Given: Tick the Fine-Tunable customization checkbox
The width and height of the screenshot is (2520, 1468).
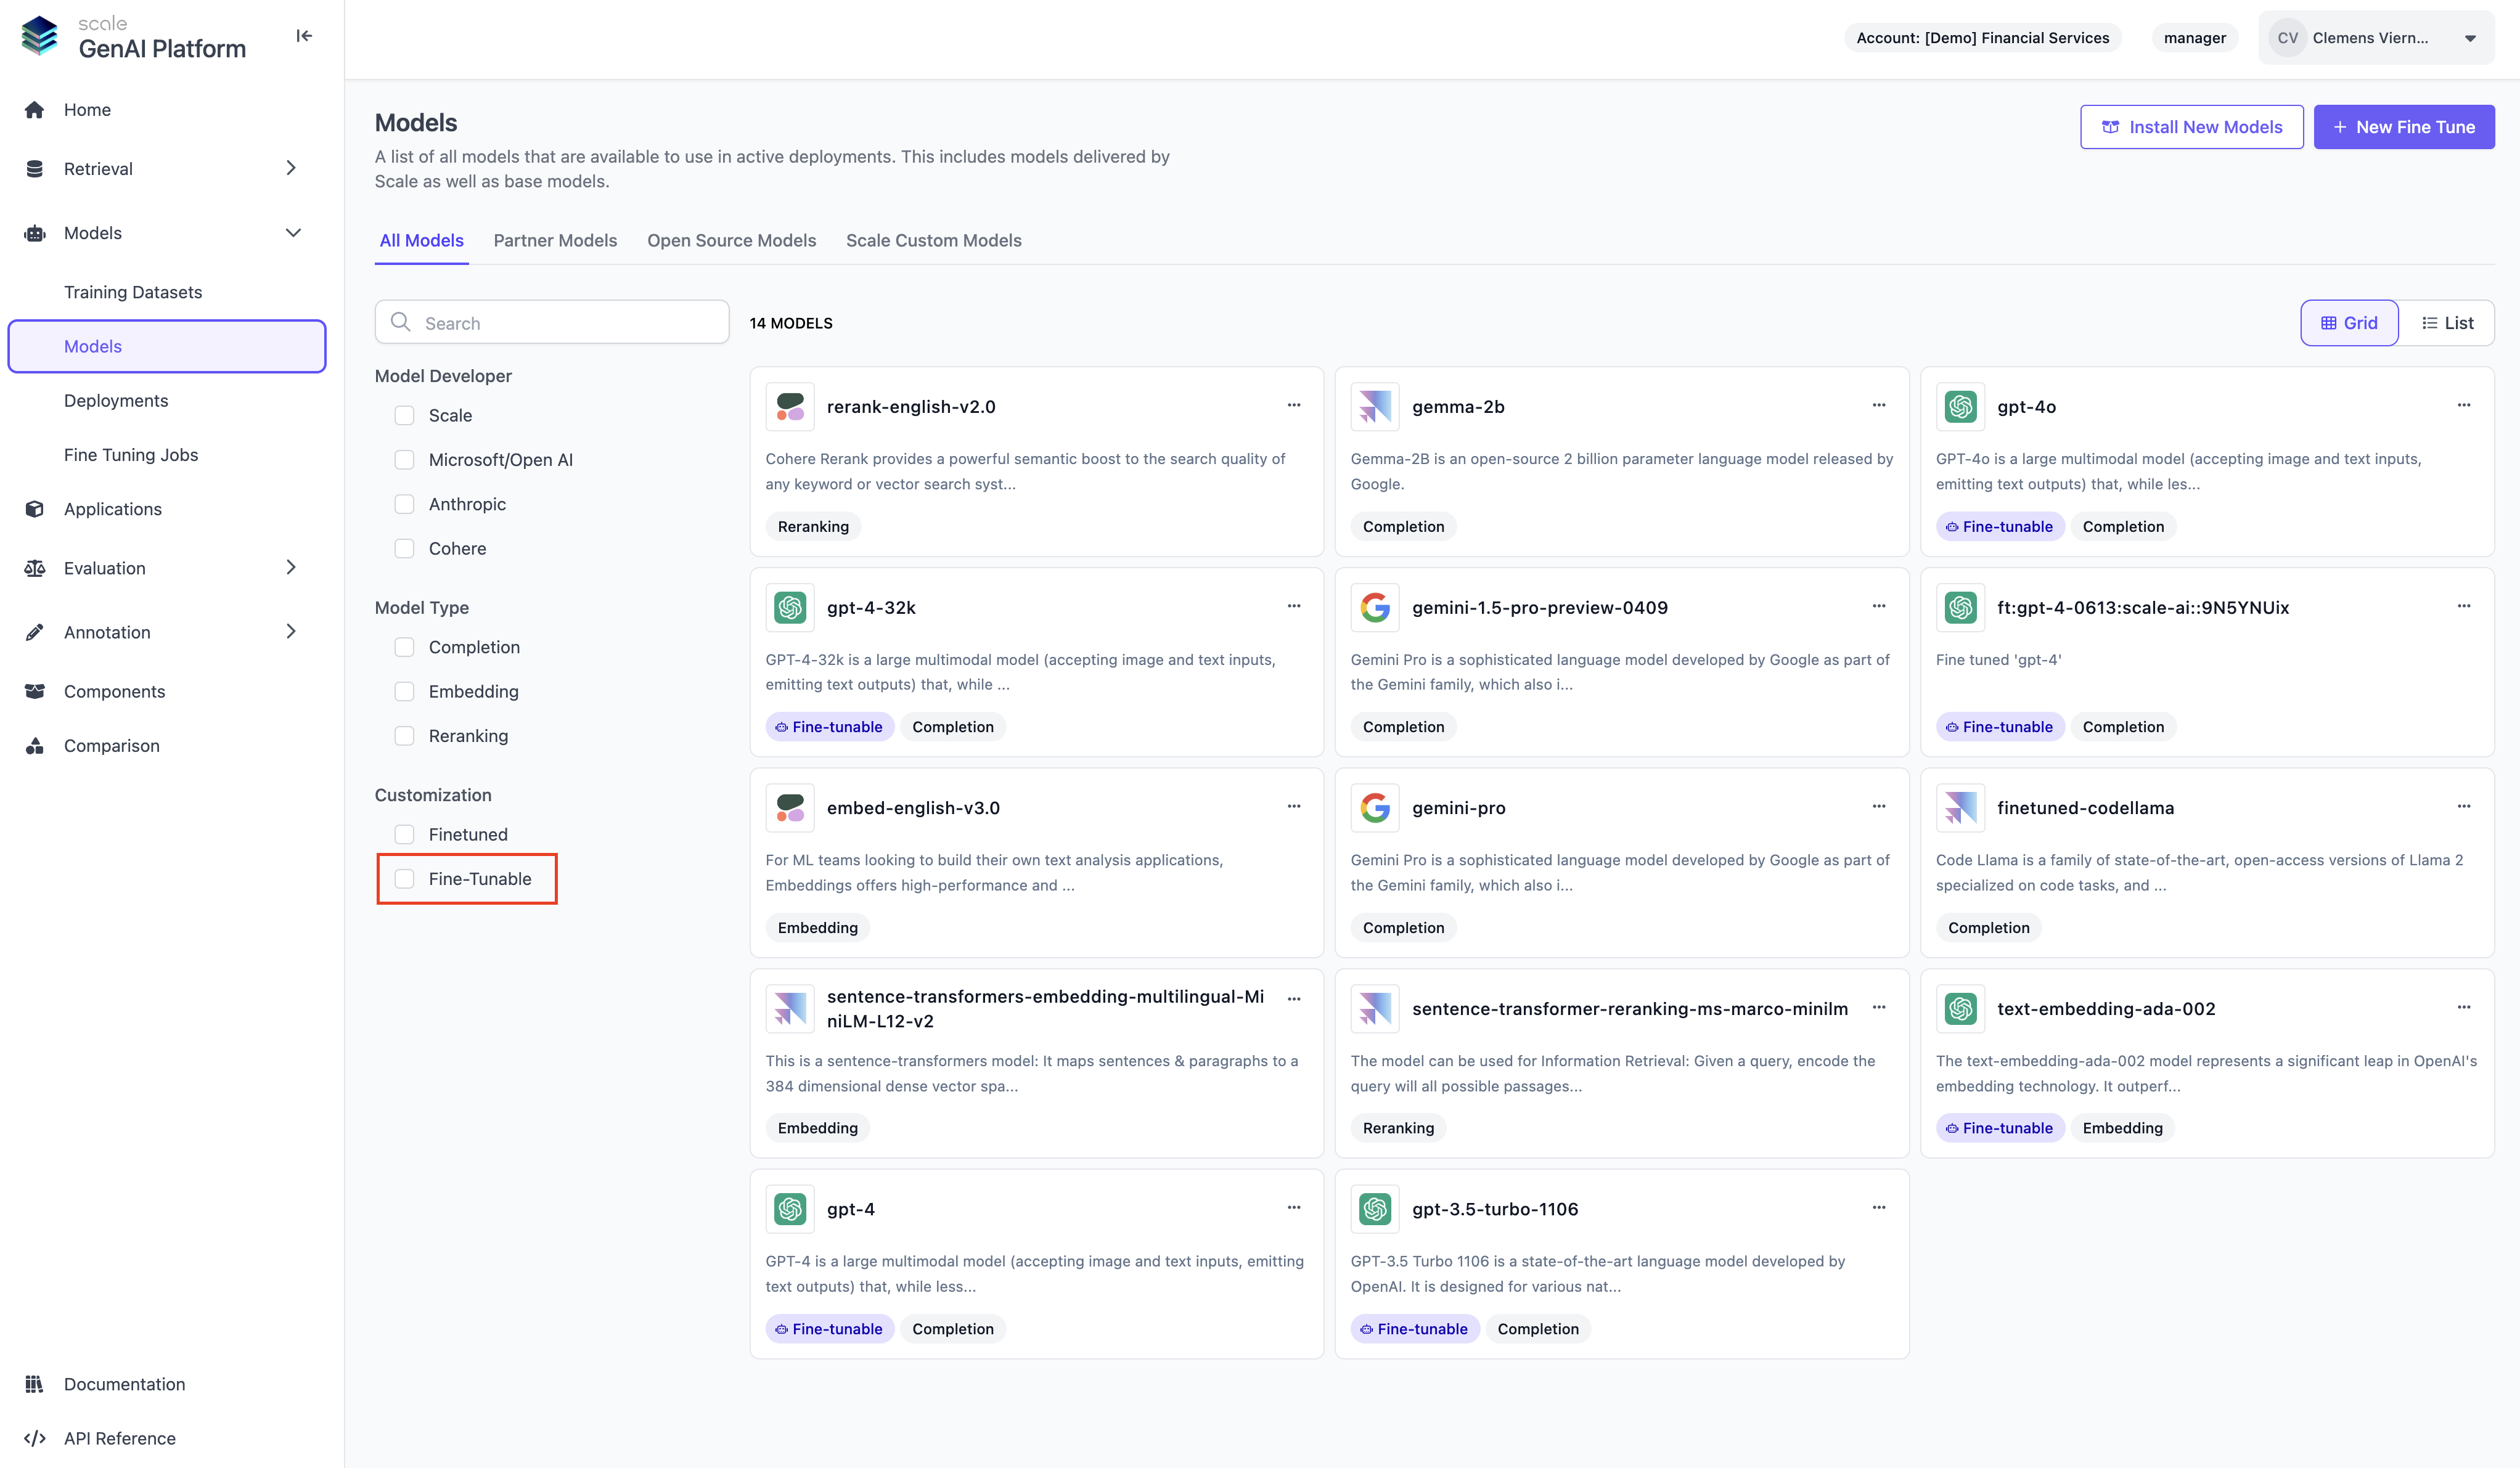Looking at the screenshot, I should [404, 879].
